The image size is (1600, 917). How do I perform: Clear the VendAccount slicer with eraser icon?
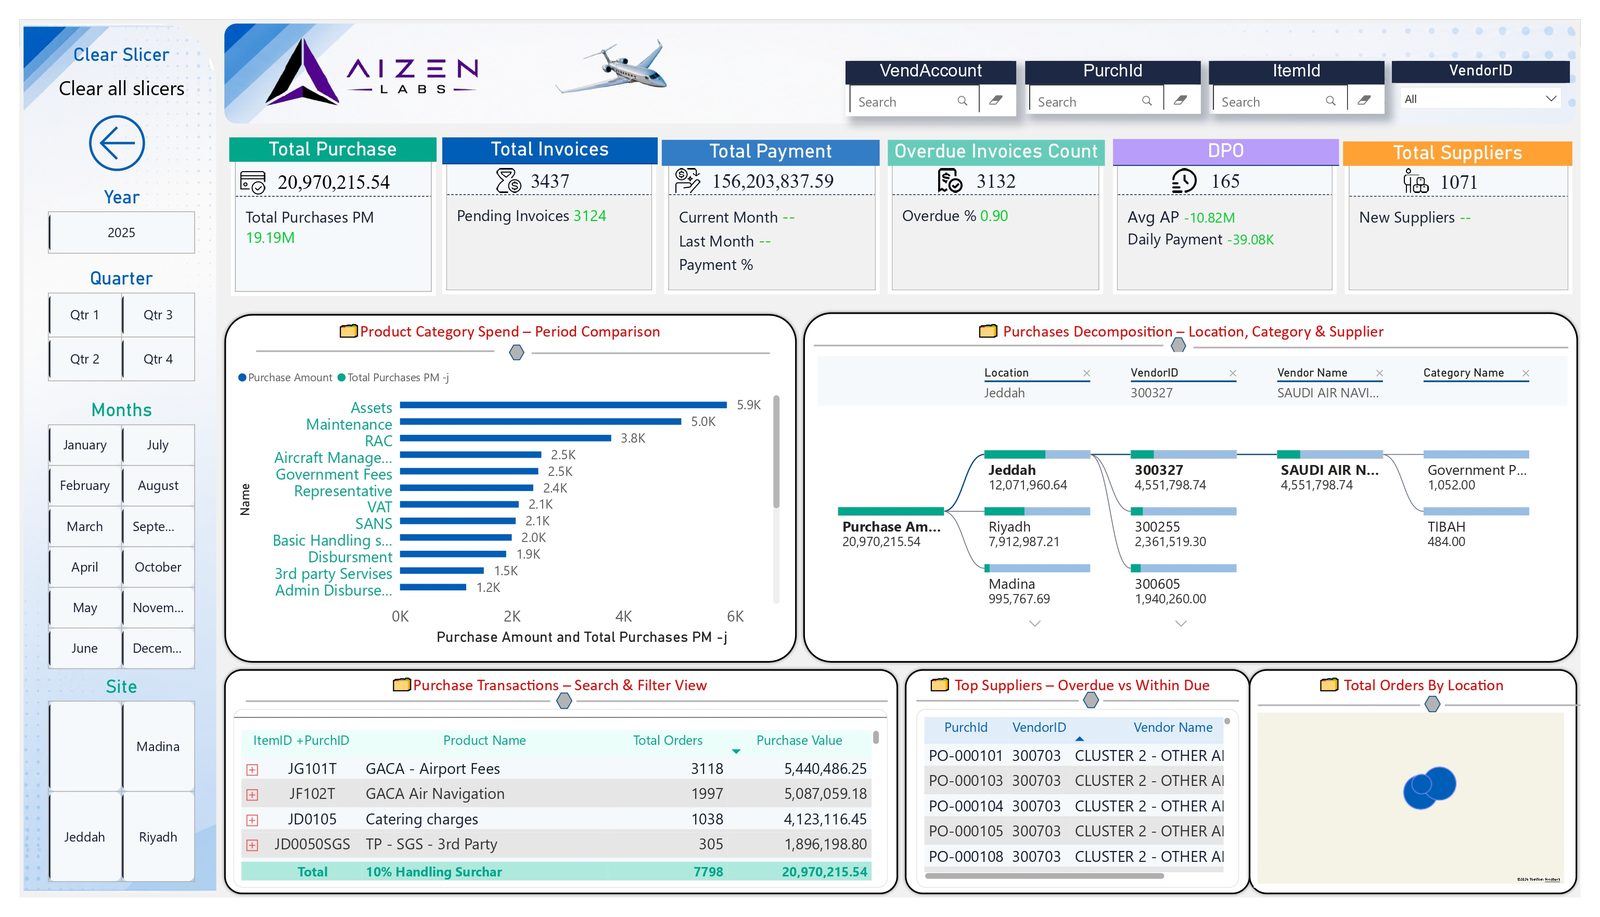pyautogui.click(x=996, y=100)
